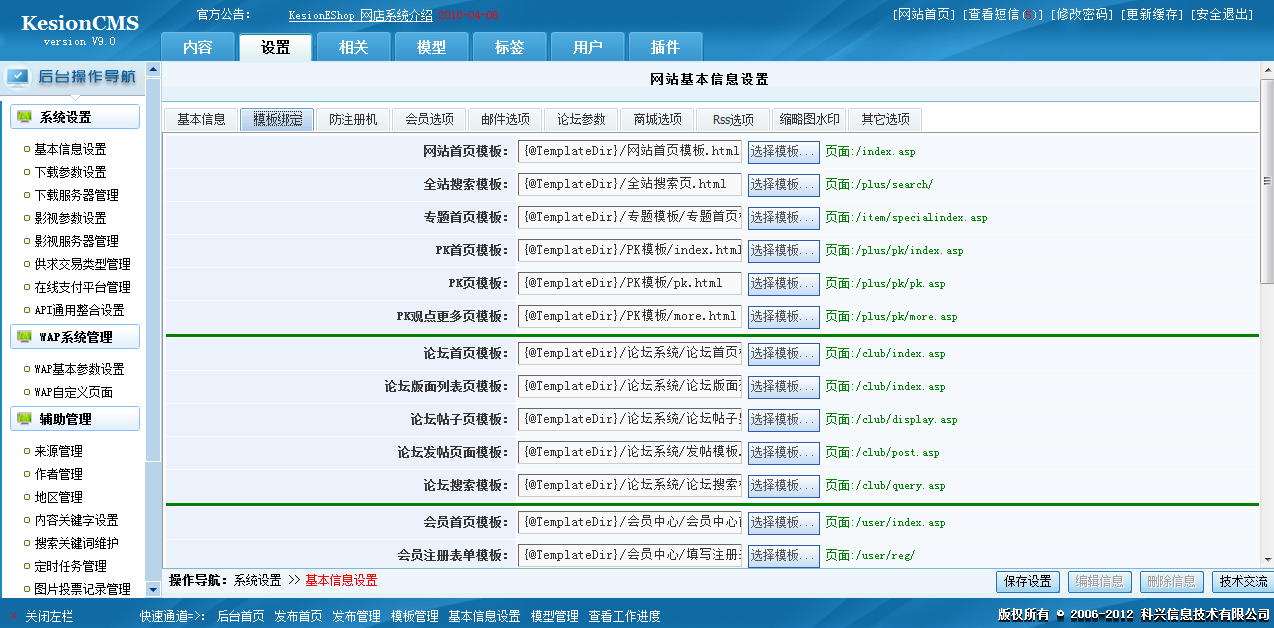
Task: Click the 技术交流 button
Action: pos(1243,581)
